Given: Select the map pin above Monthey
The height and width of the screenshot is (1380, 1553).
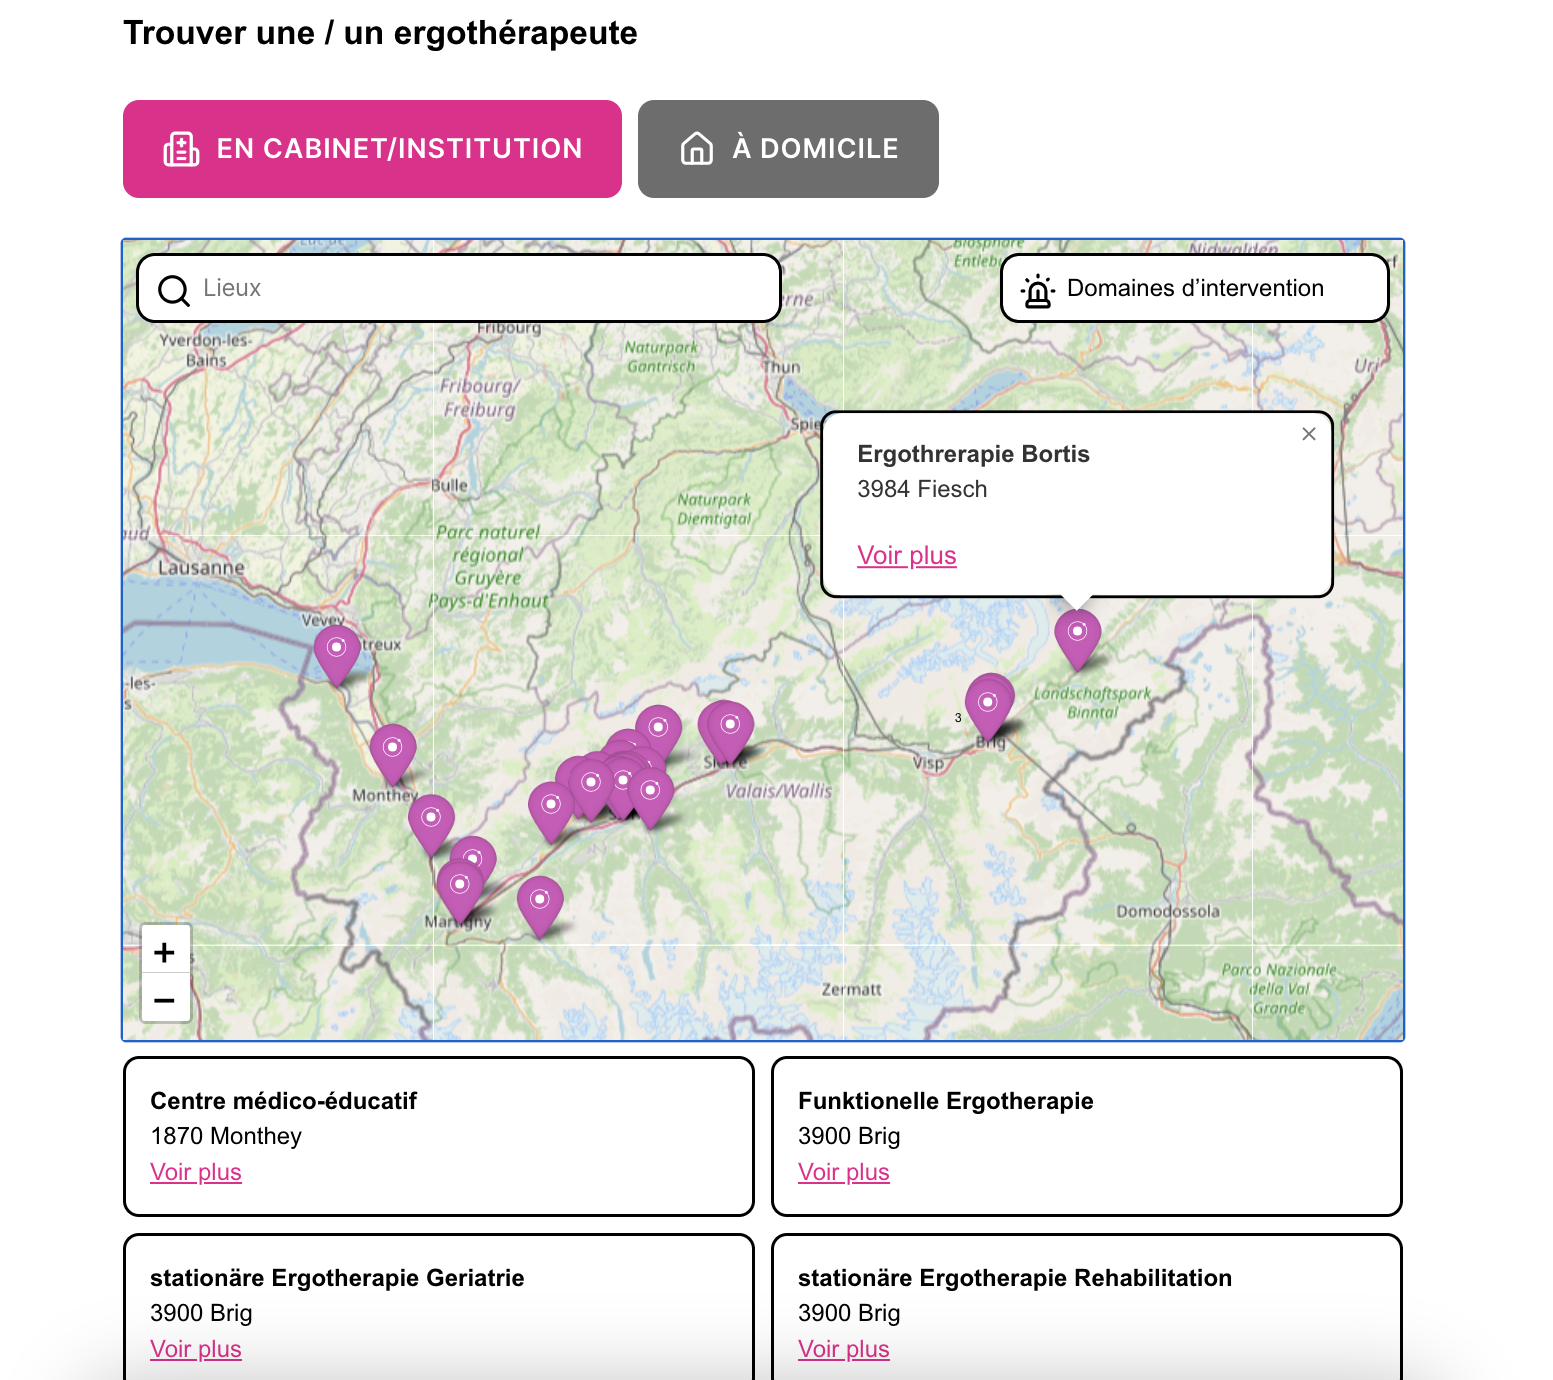Looking at the screenshot, I should pyautogui.click(x=393, y=751).
